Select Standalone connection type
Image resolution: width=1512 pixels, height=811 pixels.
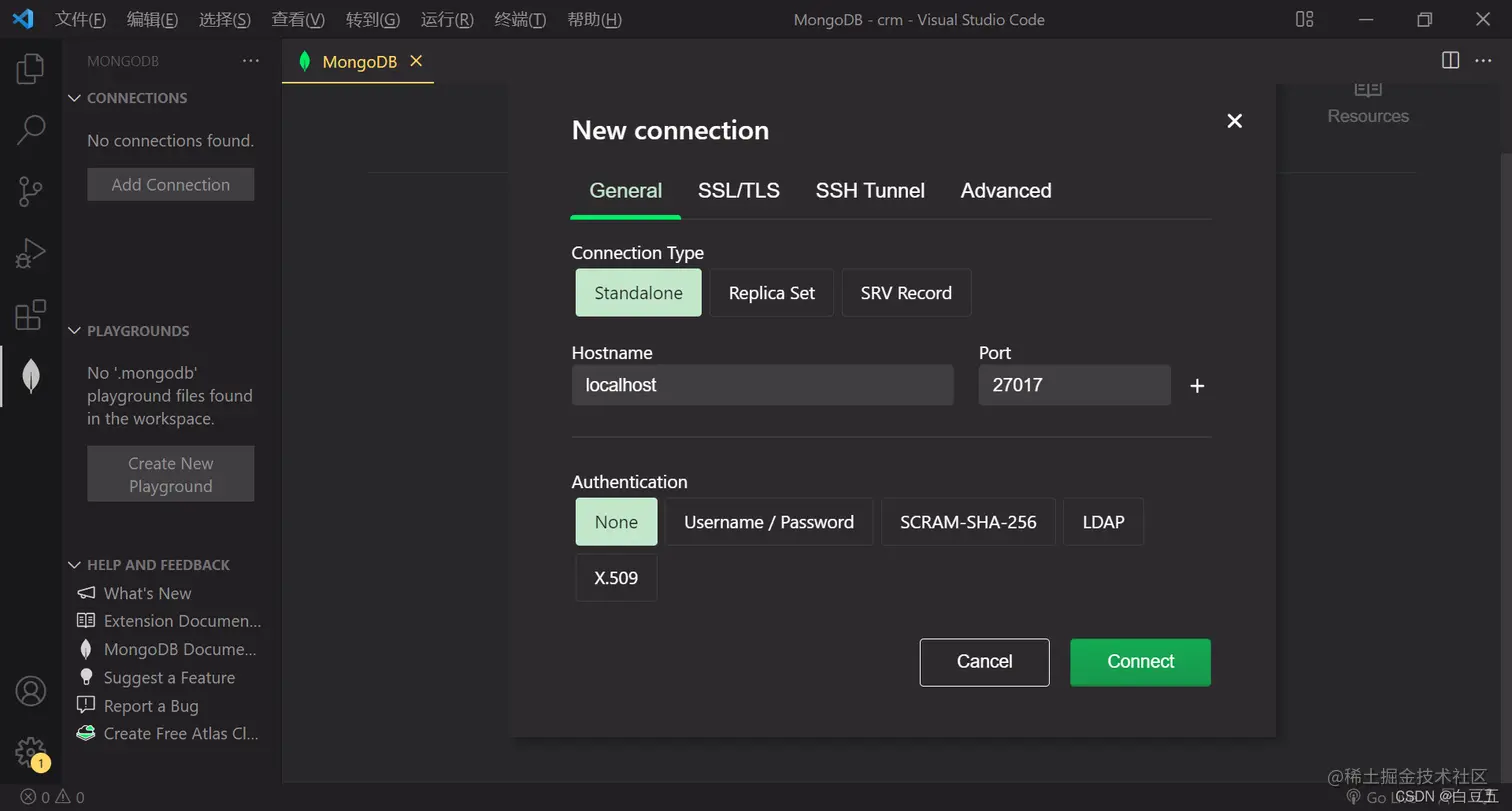click(x=638, y=293)
